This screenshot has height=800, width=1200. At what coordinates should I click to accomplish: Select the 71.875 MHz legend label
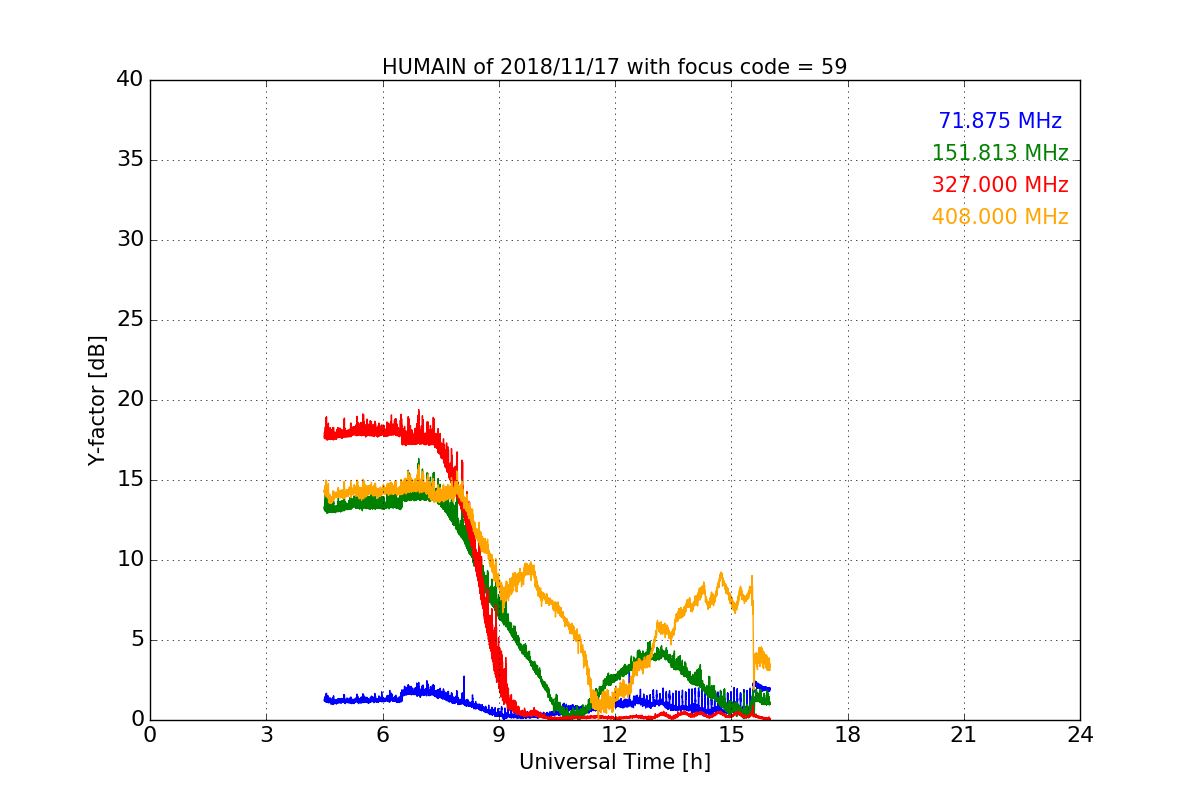point(1000,121)
